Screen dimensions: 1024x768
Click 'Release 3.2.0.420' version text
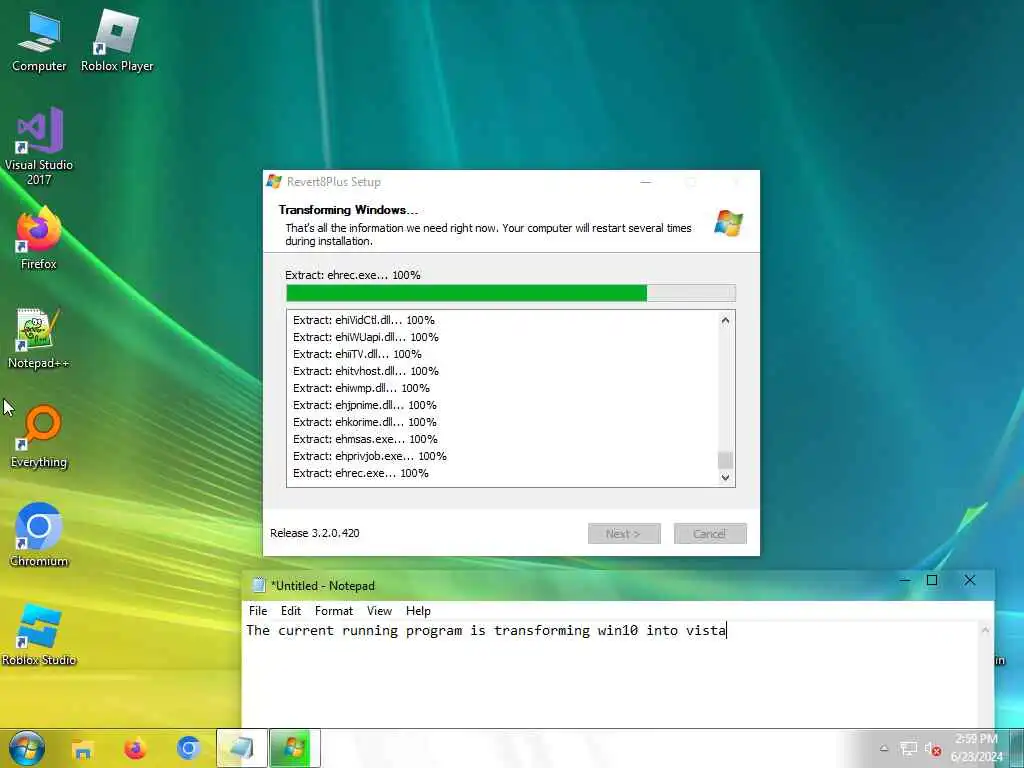click(x=315, y=533)
